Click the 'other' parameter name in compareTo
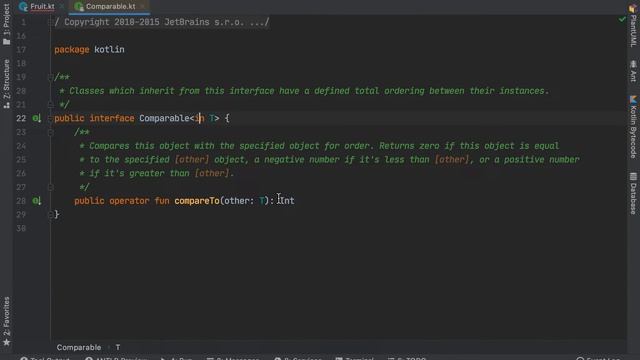The image size is (640, 360). pos(236,201)
